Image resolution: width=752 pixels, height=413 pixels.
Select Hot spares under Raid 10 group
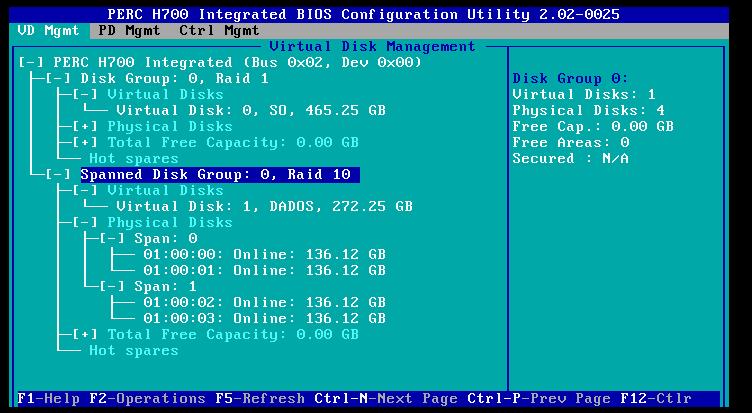click(x=134, y=351)
